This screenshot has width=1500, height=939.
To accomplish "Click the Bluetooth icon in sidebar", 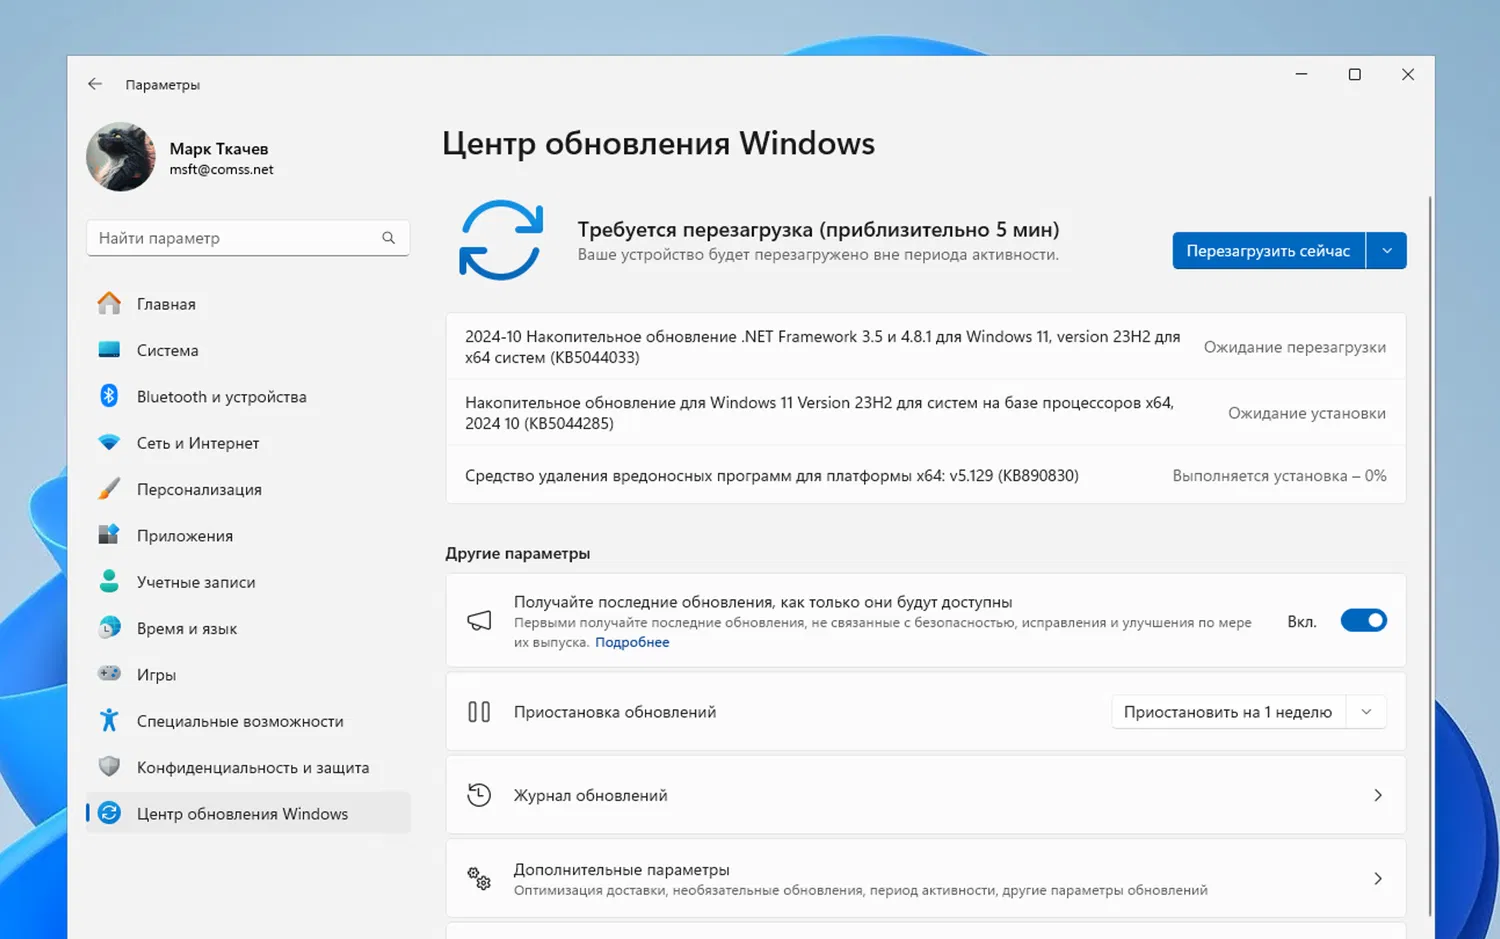I will [x=109, y=396].
